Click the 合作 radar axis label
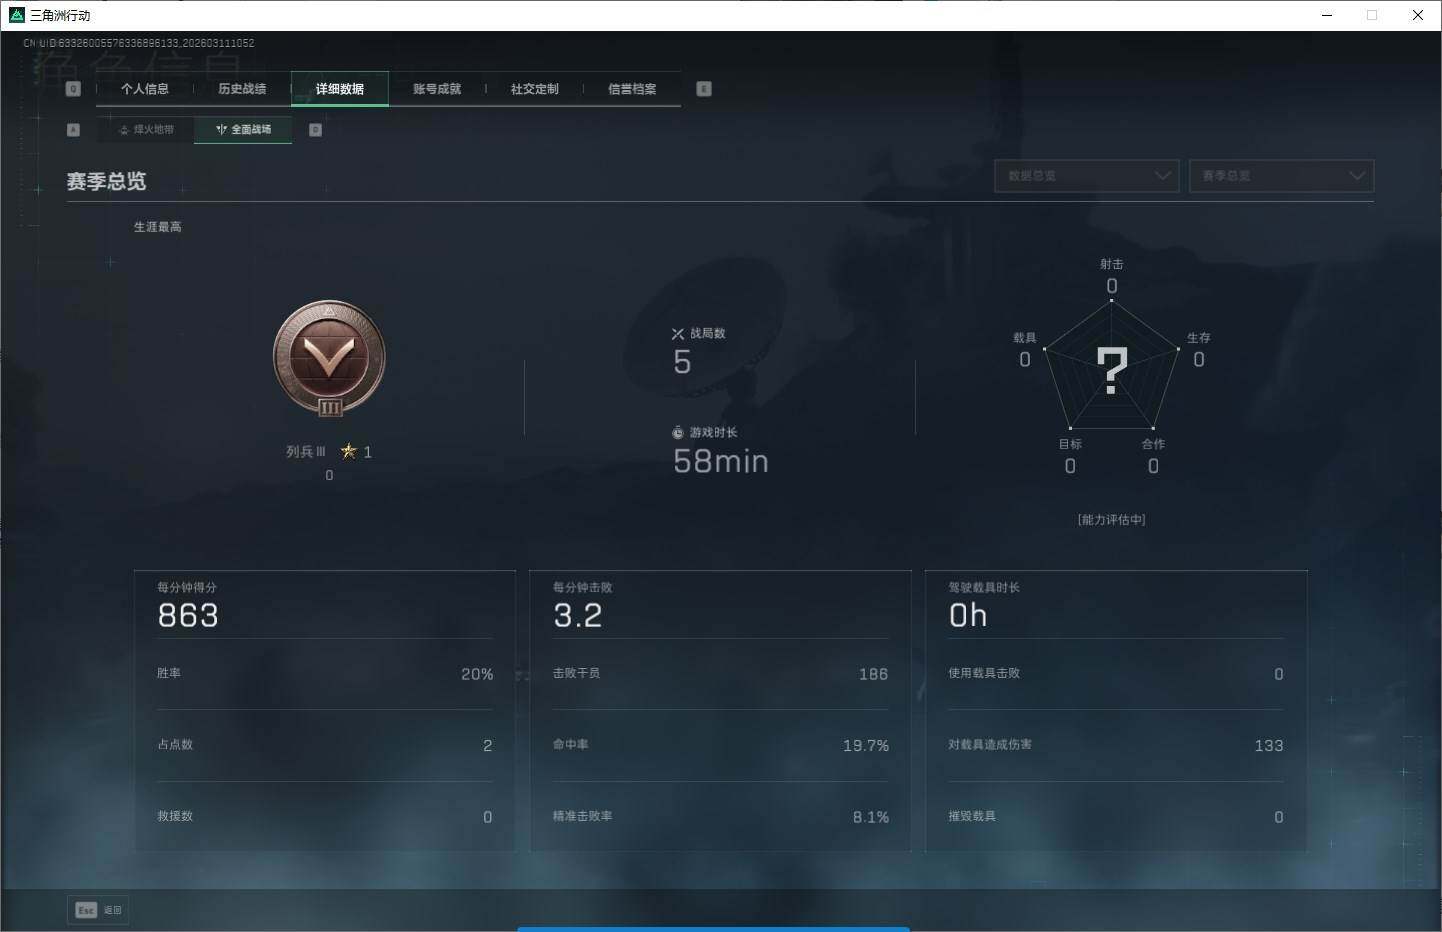The height and width of the screenshot is (932, 1442). pos(1153,444)
